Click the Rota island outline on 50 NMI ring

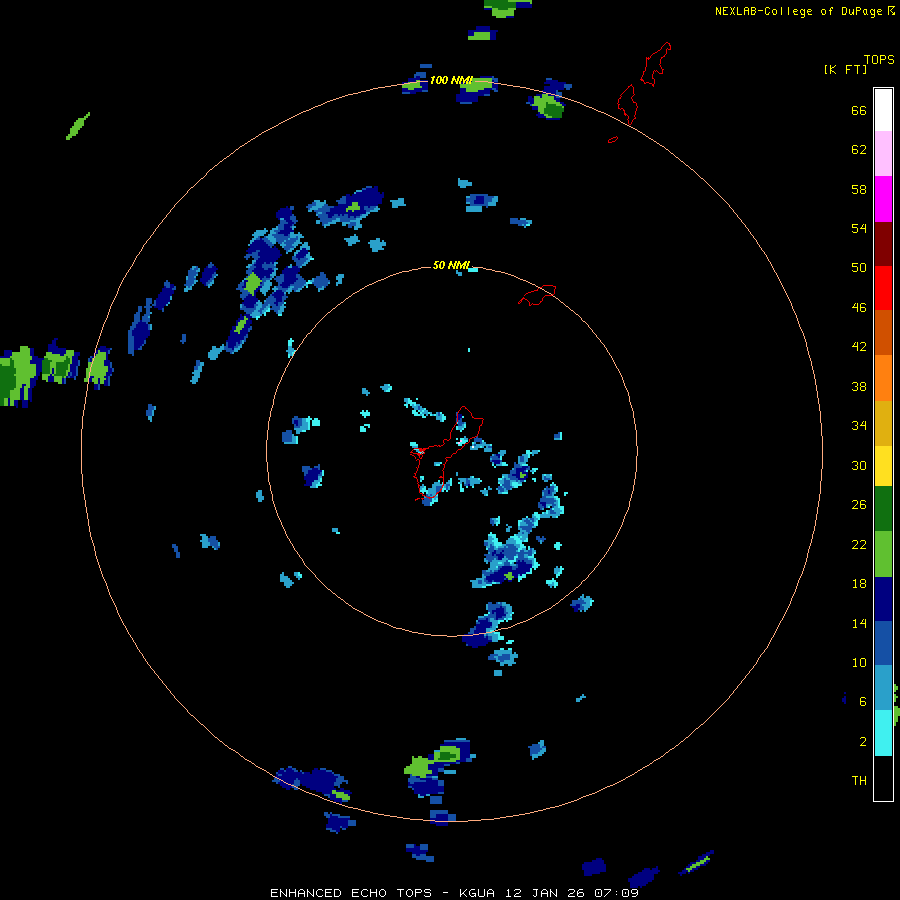537,295
